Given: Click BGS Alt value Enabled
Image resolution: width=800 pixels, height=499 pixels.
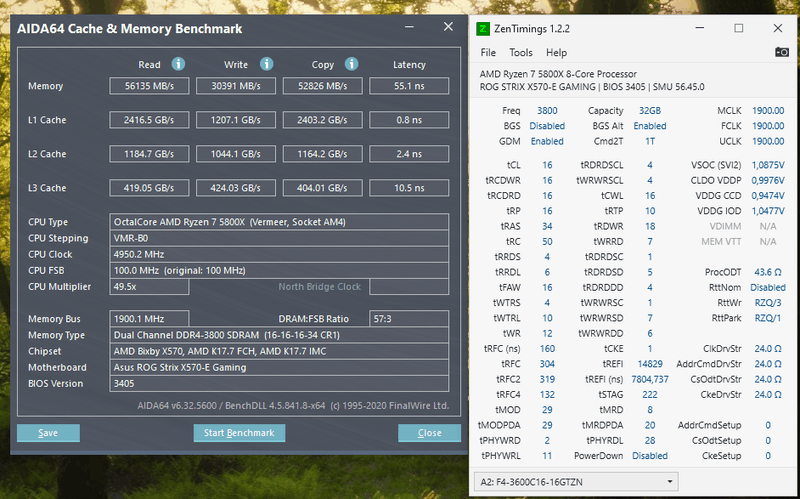Looking at the screenshot, I should click(650, 126).
